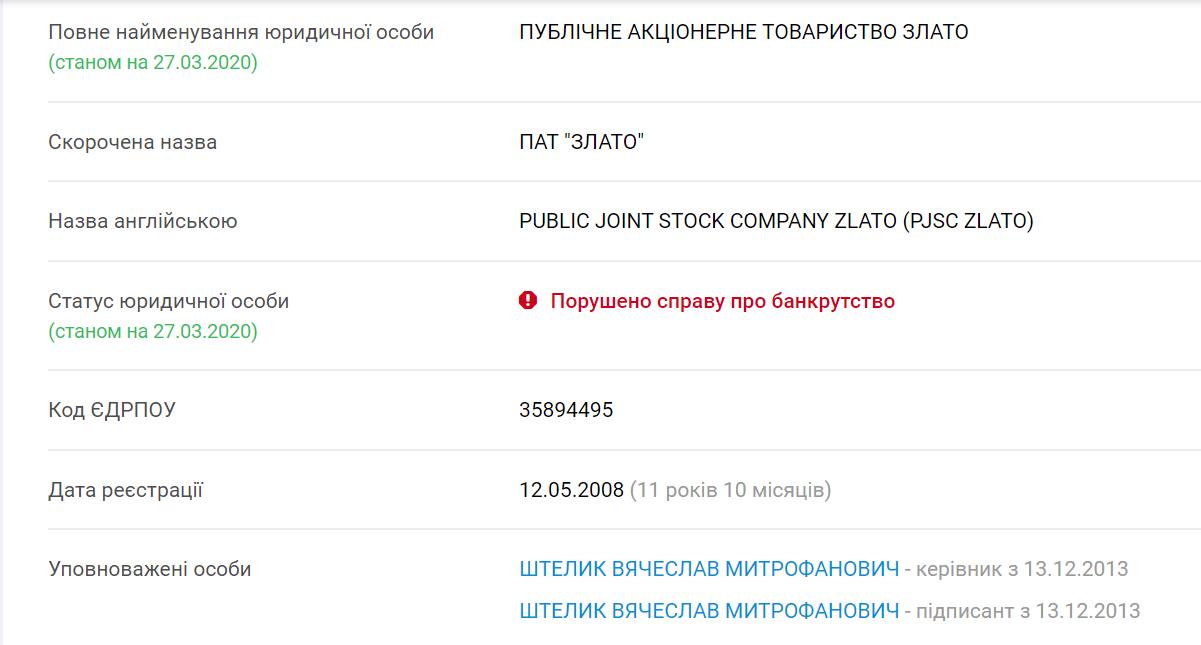Open the ШТЕЛИК link in the підписант row

[x=709, y=610]
